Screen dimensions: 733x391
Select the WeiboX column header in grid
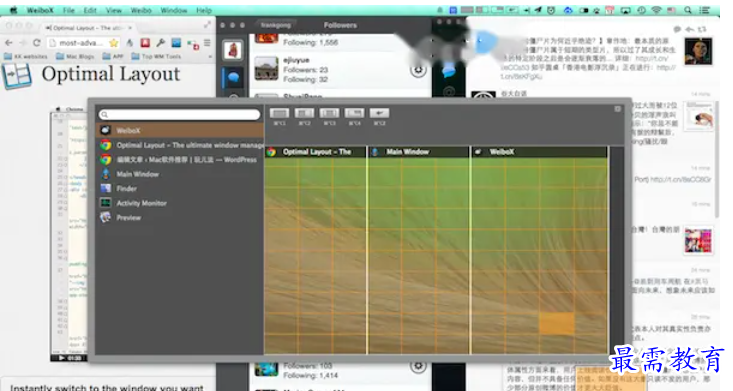540,152
